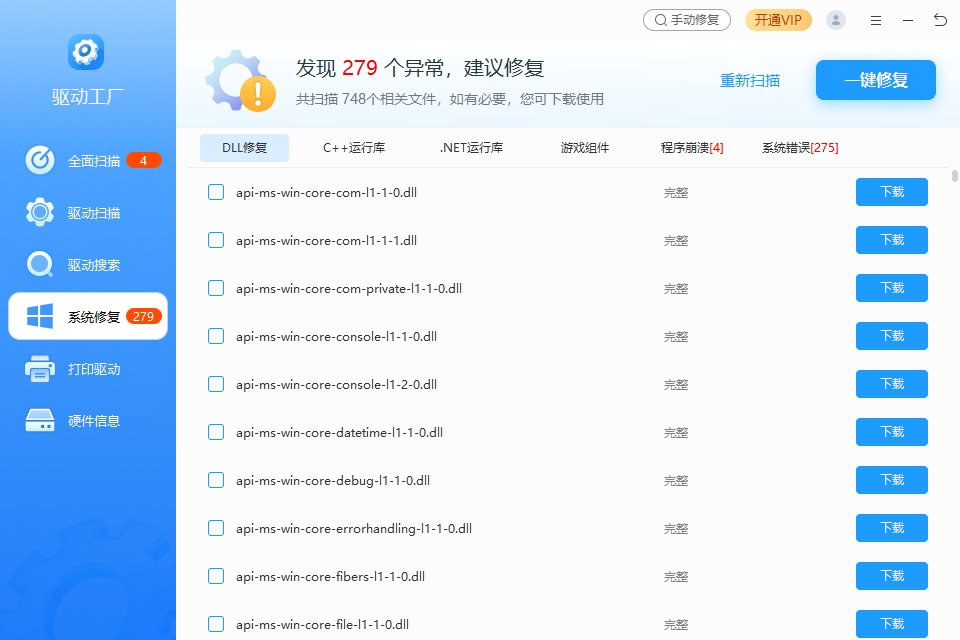Open 硬件信息 hardware drive icon
Image resolution: width=960 pixels, height=640 pixels.
40,421
